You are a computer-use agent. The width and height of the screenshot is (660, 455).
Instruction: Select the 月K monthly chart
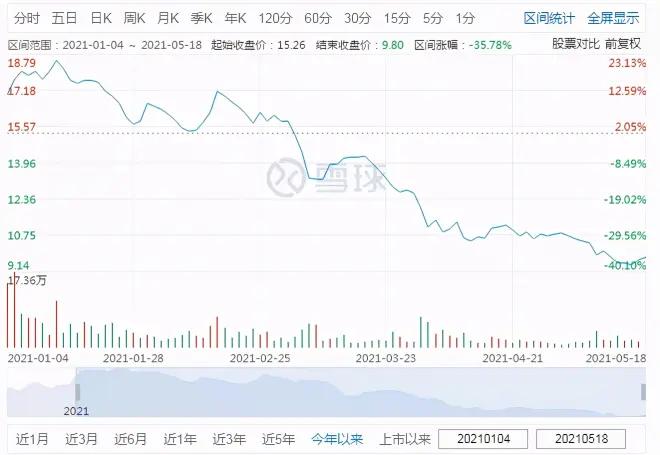(x=167, y=18)
